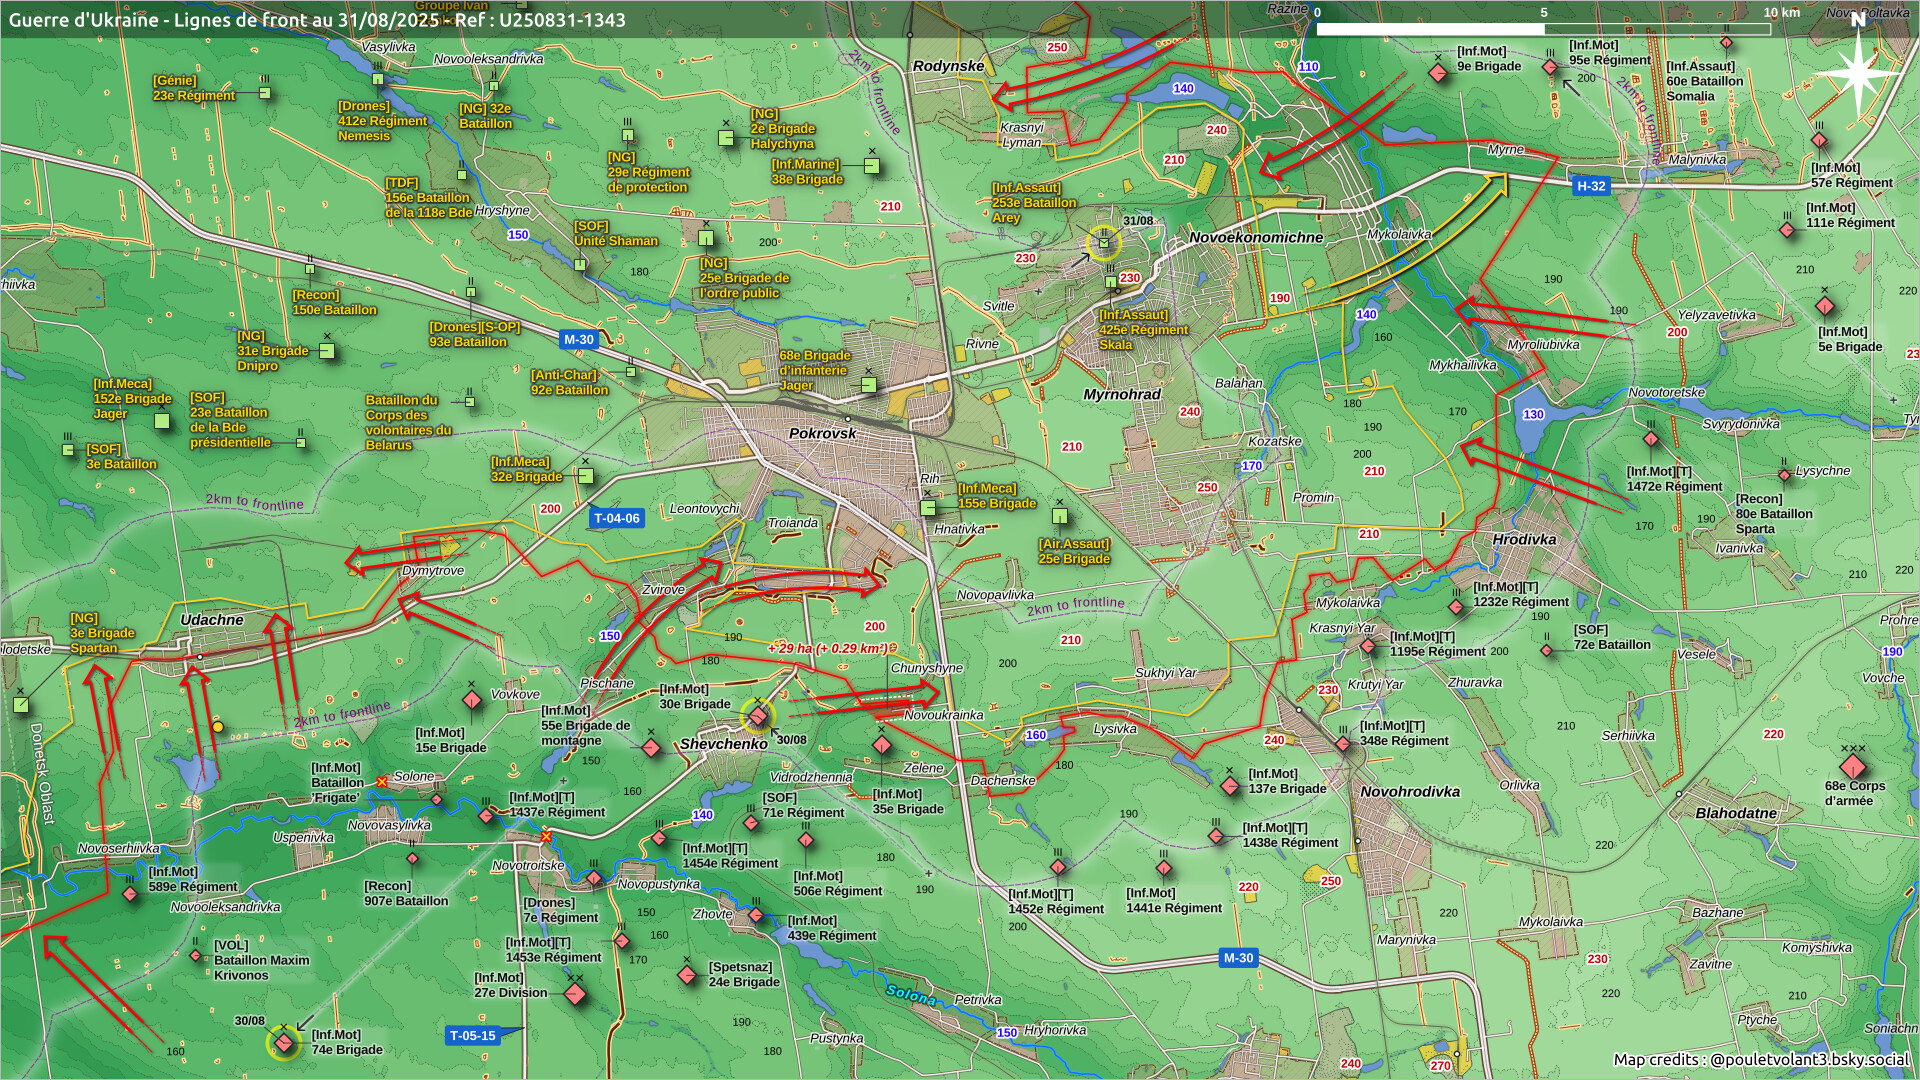Click the 253e Bataillon Arey circled square marker
This screenshot has width=1920, height=1080.
1104,242
